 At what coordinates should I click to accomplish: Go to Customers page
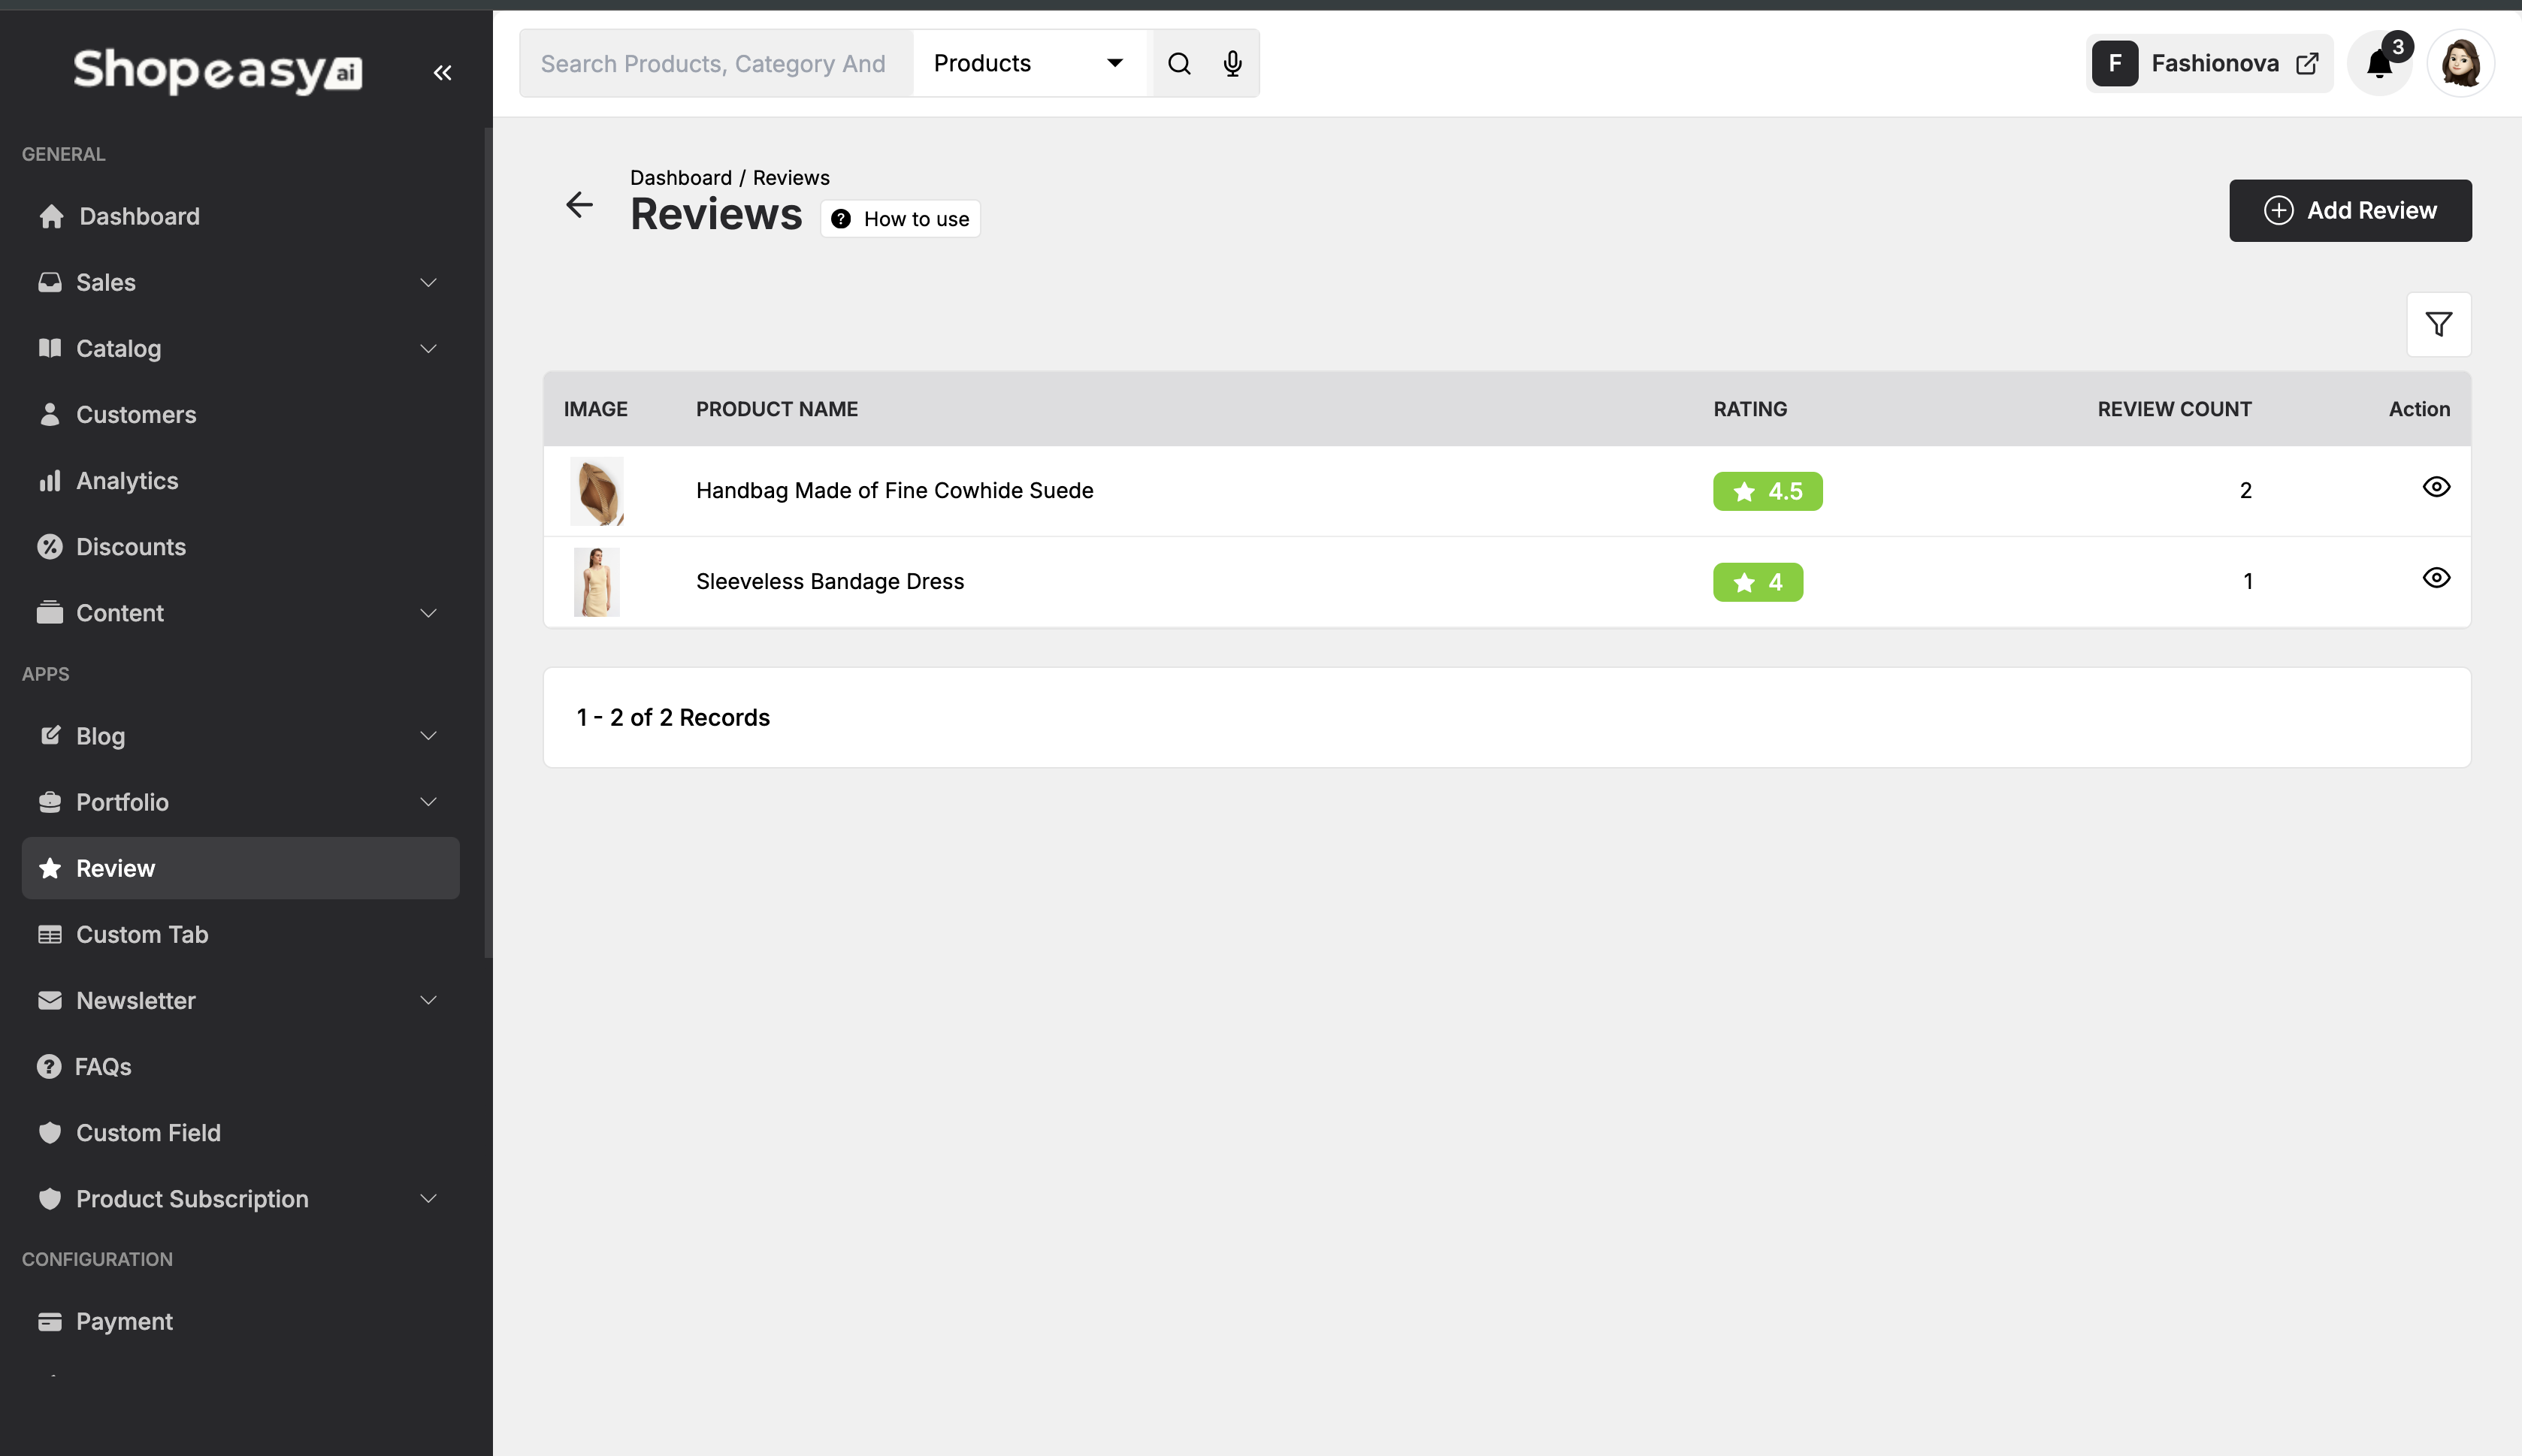[x=136, y=414]
